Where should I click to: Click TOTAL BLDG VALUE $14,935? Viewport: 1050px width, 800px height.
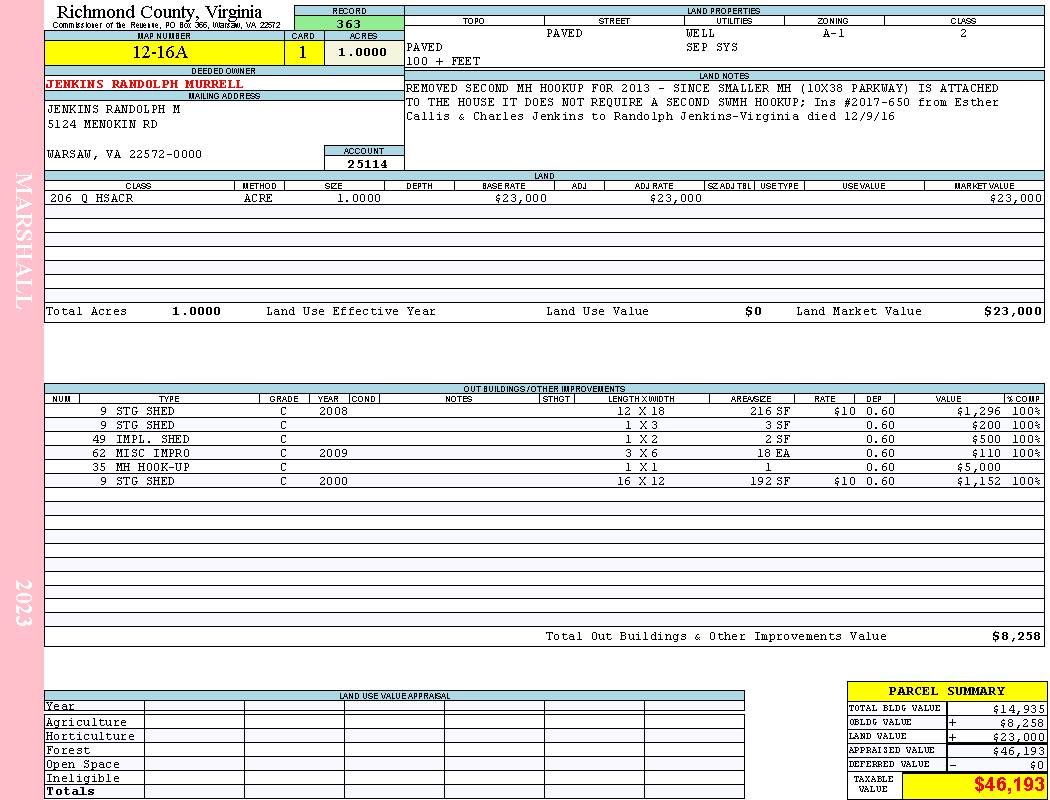pos(1019,709)
